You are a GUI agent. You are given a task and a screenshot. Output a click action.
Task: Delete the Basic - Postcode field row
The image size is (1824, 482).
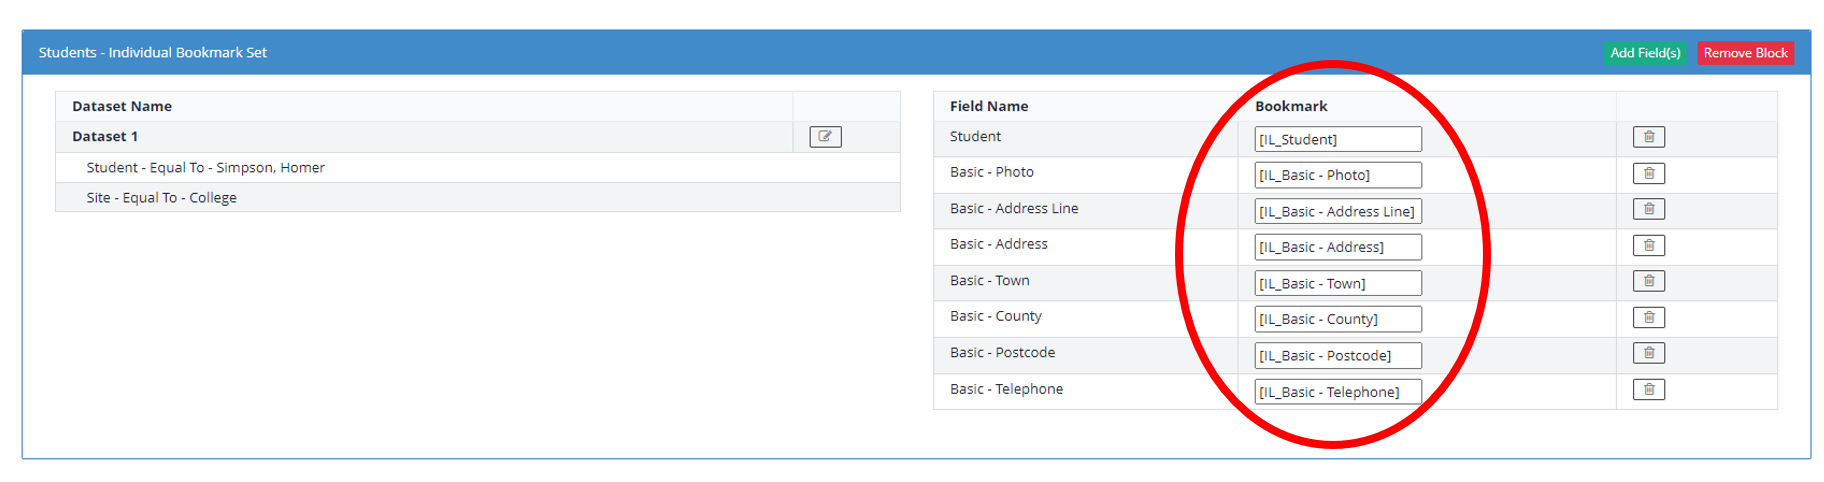1648,353
